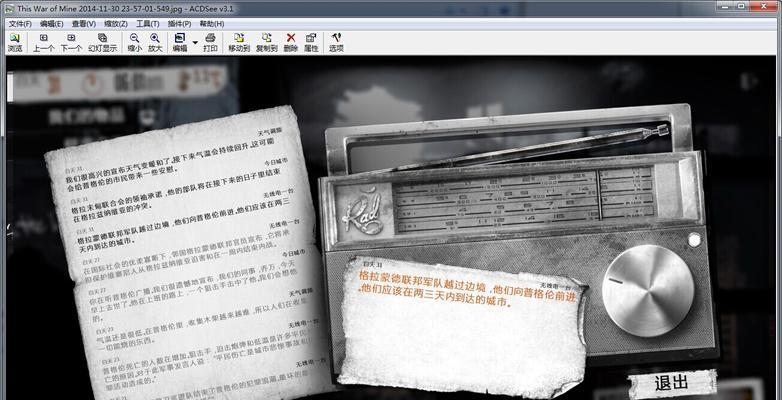The height and width of the screenshot is (400, 782).
Task: Zoom in with the 放大 magnifier
Action: point(155,43)
